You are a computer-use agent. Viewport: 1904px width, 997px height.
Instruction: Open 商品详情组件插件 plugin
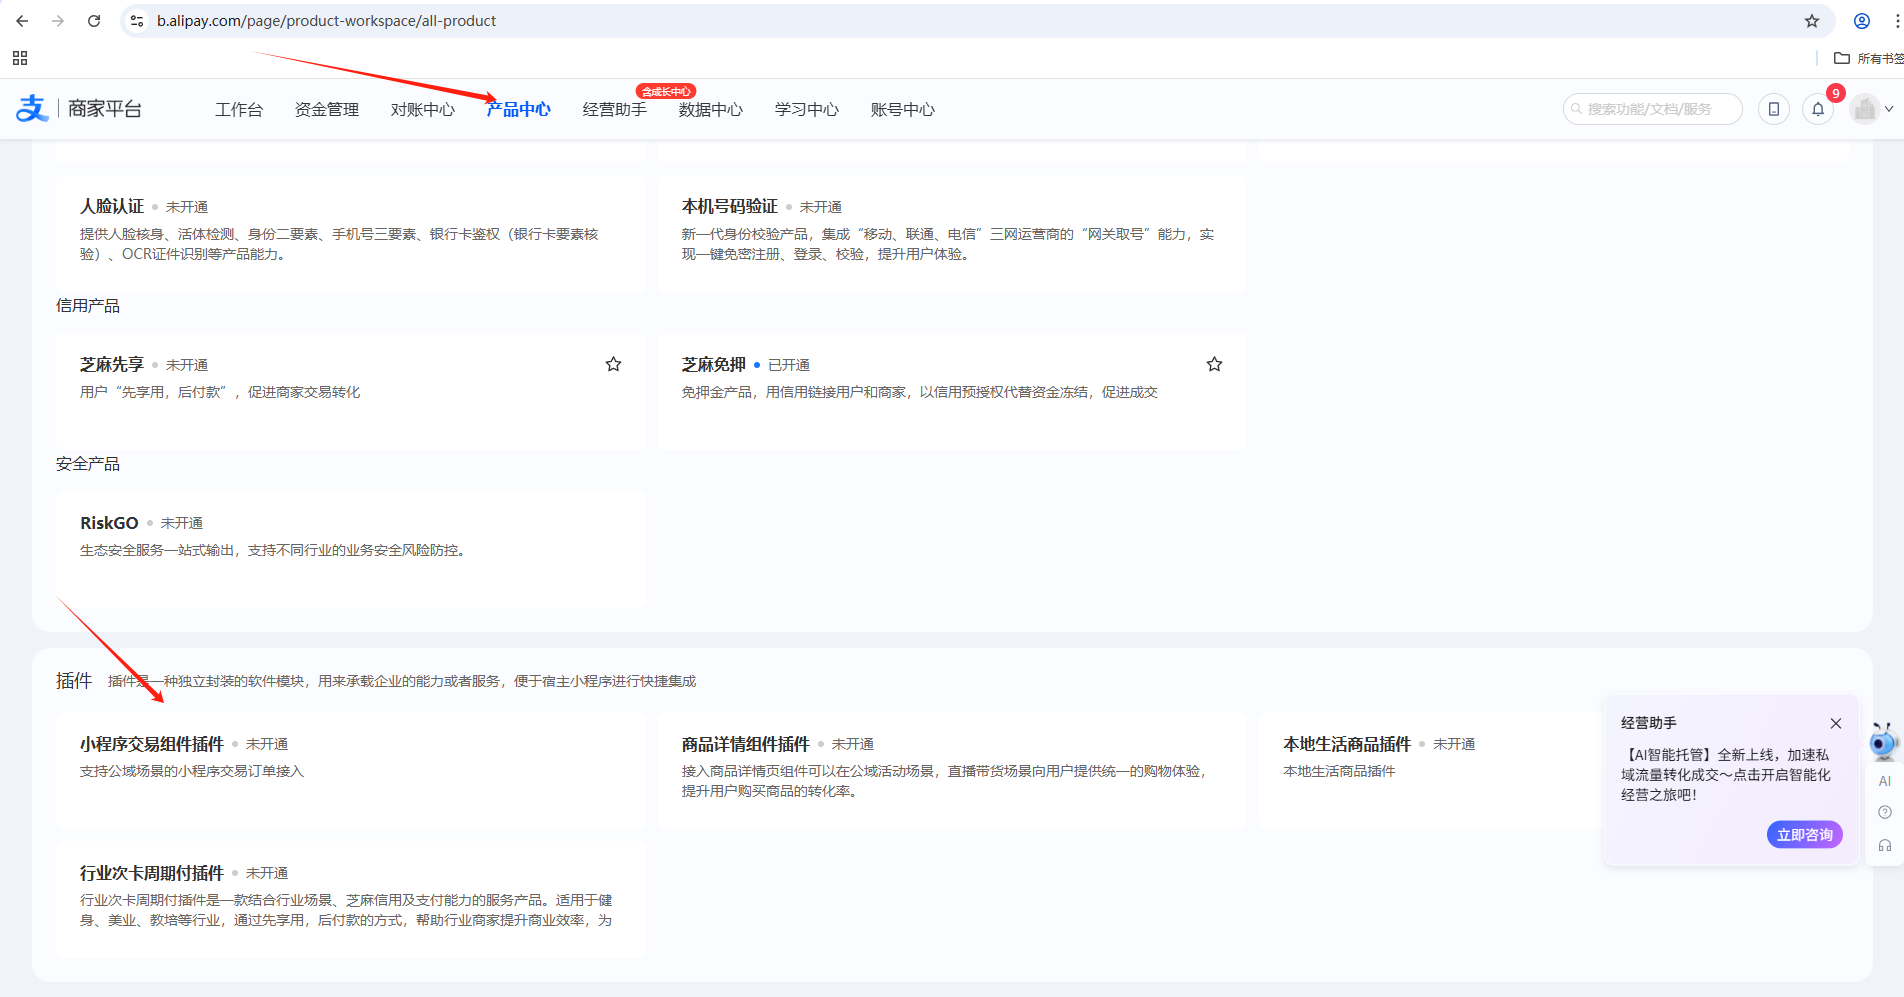(952, 770)
